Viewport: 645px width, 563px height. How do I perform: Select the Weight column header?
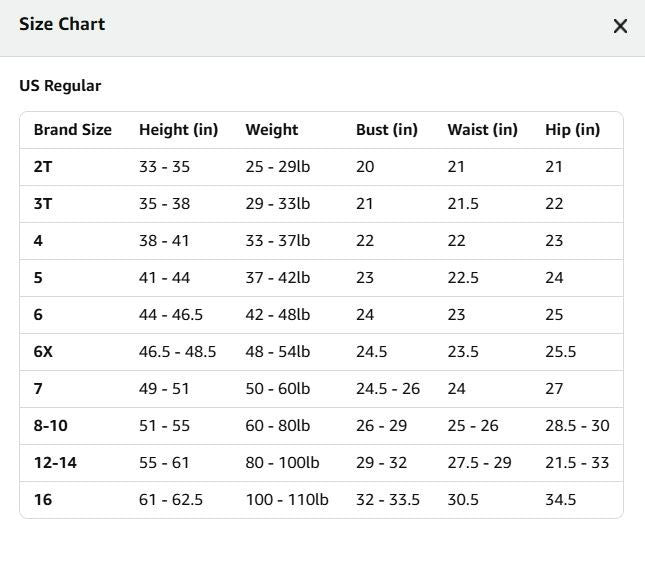click(x=271, y=130)
